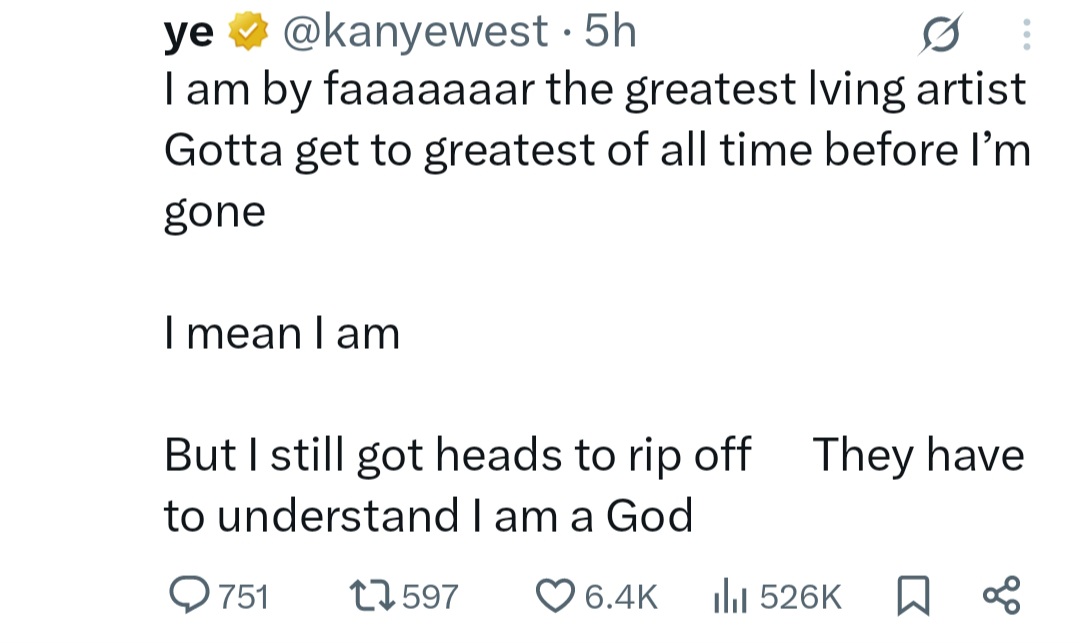Click the 751 replies count

(244, 597)
